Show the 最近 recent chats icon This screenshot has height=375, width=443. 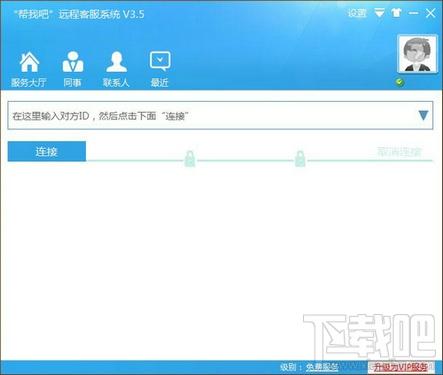[160, 61]
